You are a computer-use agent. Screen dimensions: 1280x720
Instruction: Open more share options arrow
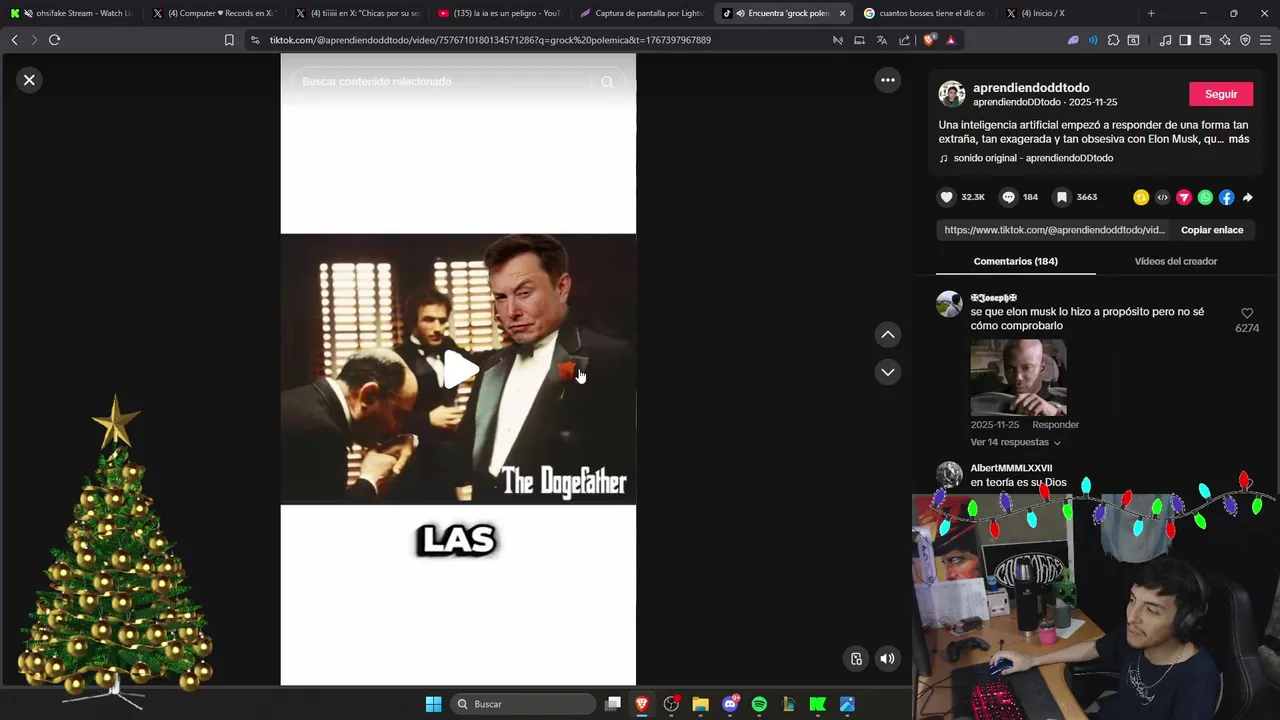click(1247, 198)
